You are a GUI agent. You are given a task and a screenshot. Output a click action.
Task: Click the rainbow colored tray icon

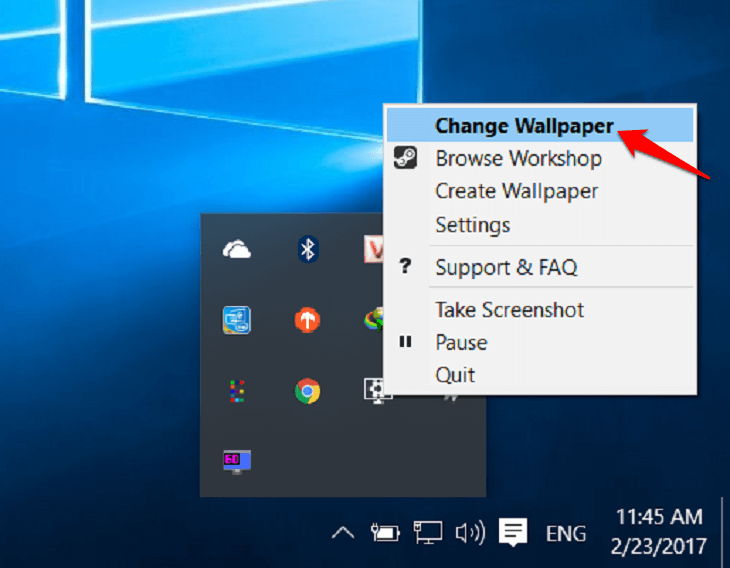pyautogui.click(x=373, y=320)
